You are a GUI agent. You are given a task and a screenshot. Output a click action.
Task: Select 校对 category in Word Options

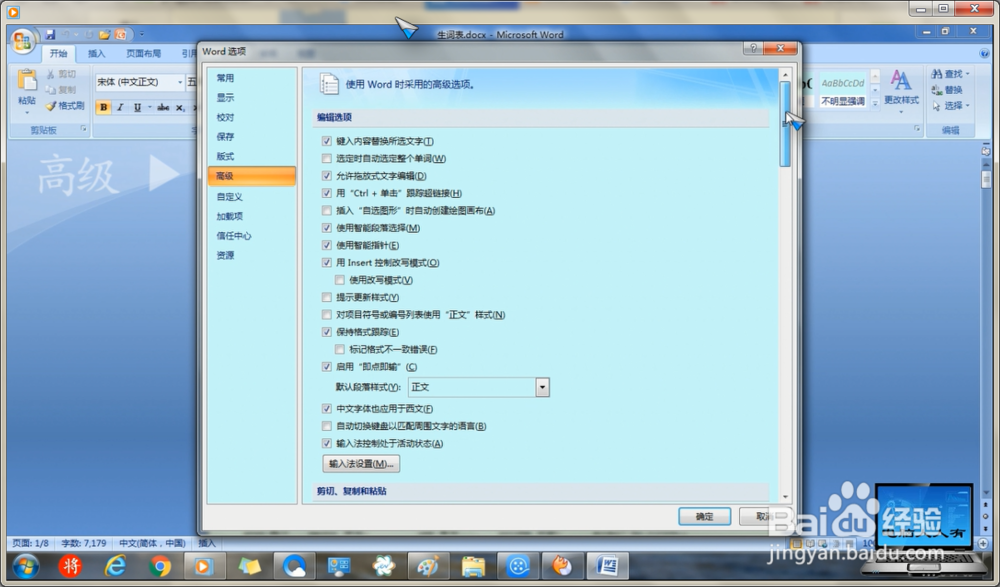pyautogui.click(x=251, y=117)
